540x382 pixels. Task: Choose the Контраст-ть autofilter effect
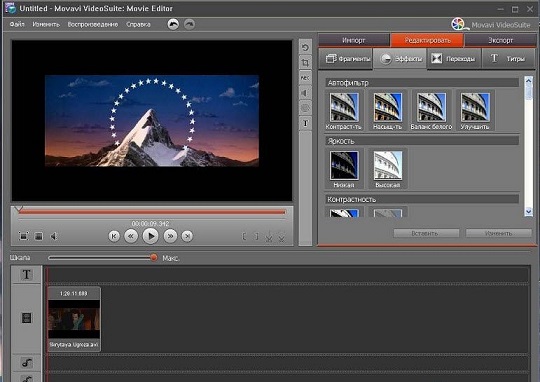(x=344, y=111)
